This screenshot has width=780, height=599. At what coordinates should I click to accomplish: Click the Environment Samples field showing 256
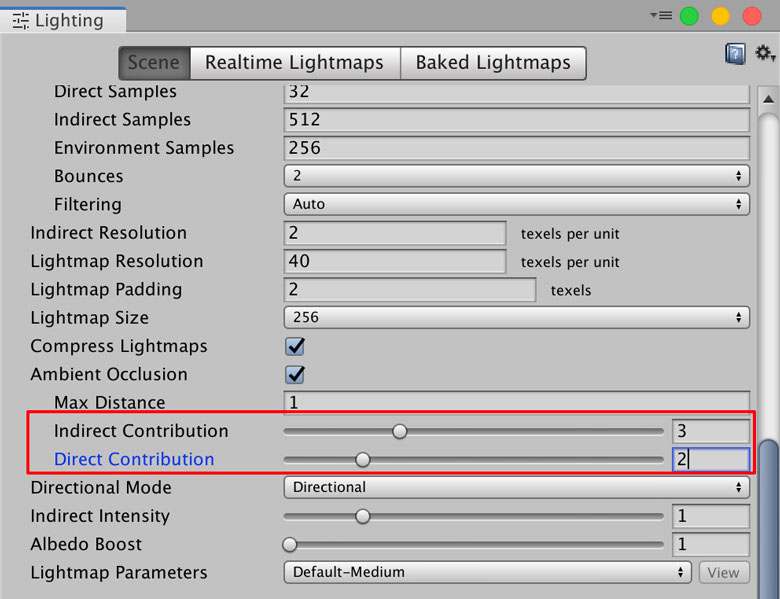pos(516,148)
